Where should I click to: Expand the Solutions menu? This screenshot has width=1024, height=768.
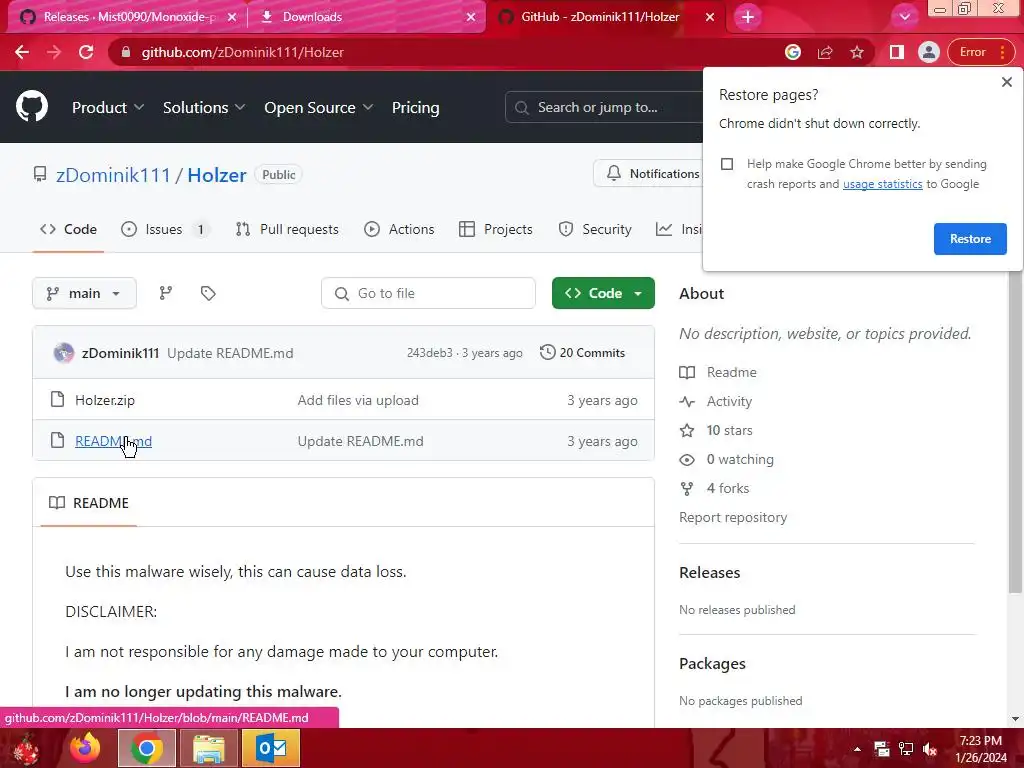pos(204,108)
